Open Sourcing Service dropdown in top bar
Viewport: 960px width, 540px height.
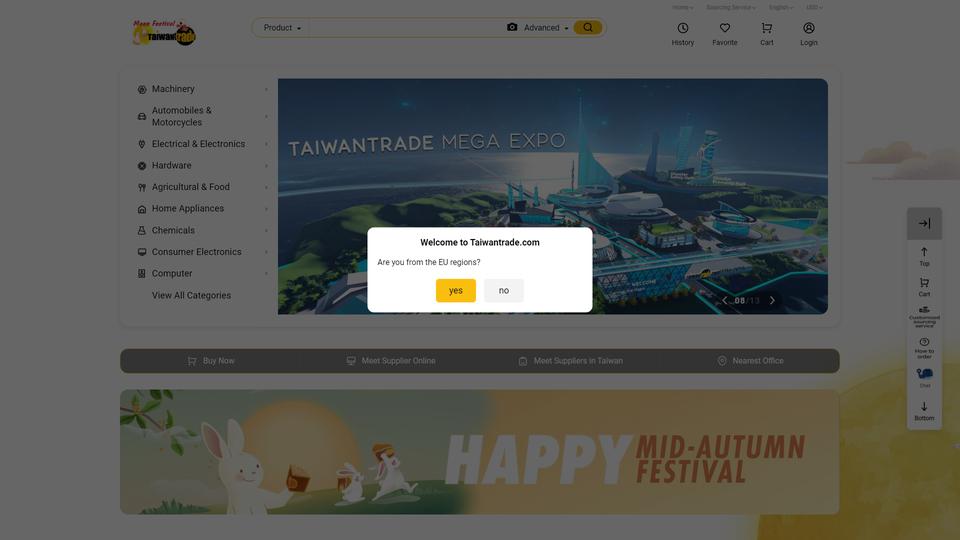[x=730, y=7]
